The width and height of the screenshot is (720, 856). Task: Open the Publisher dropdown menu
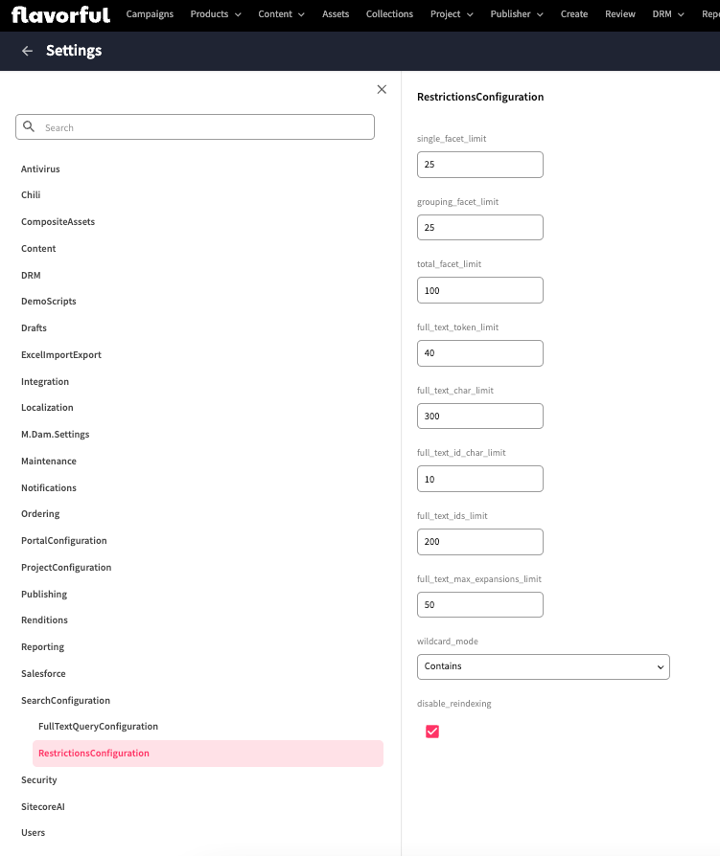point(516,14)
